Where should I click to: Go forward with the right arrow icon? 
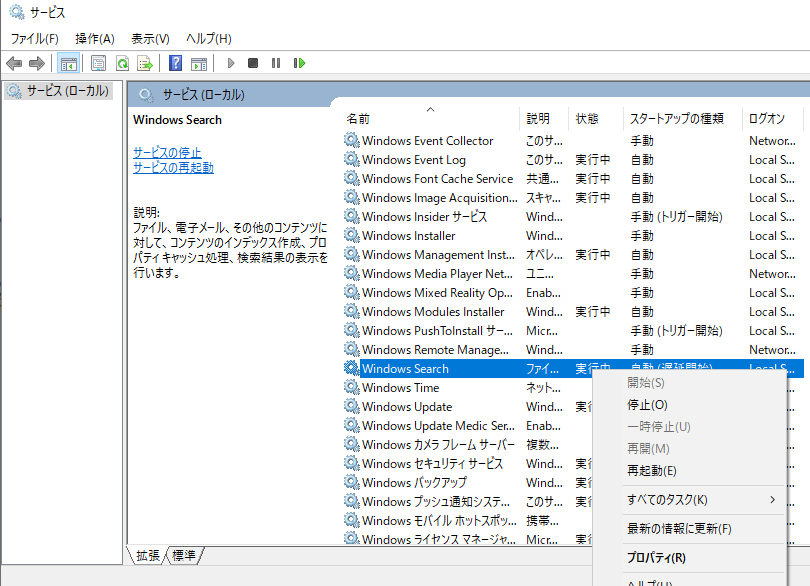pyautogui.click(x=37, y=64)
